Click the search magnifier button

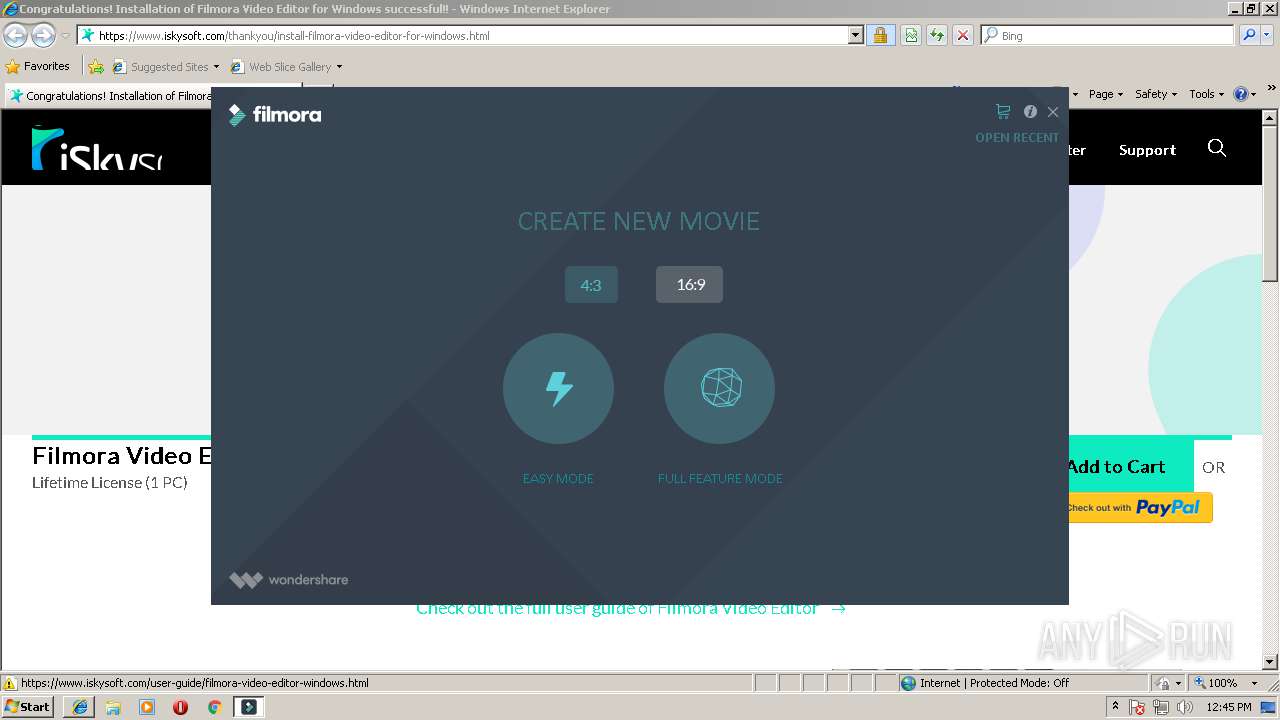coord(1248,36)
